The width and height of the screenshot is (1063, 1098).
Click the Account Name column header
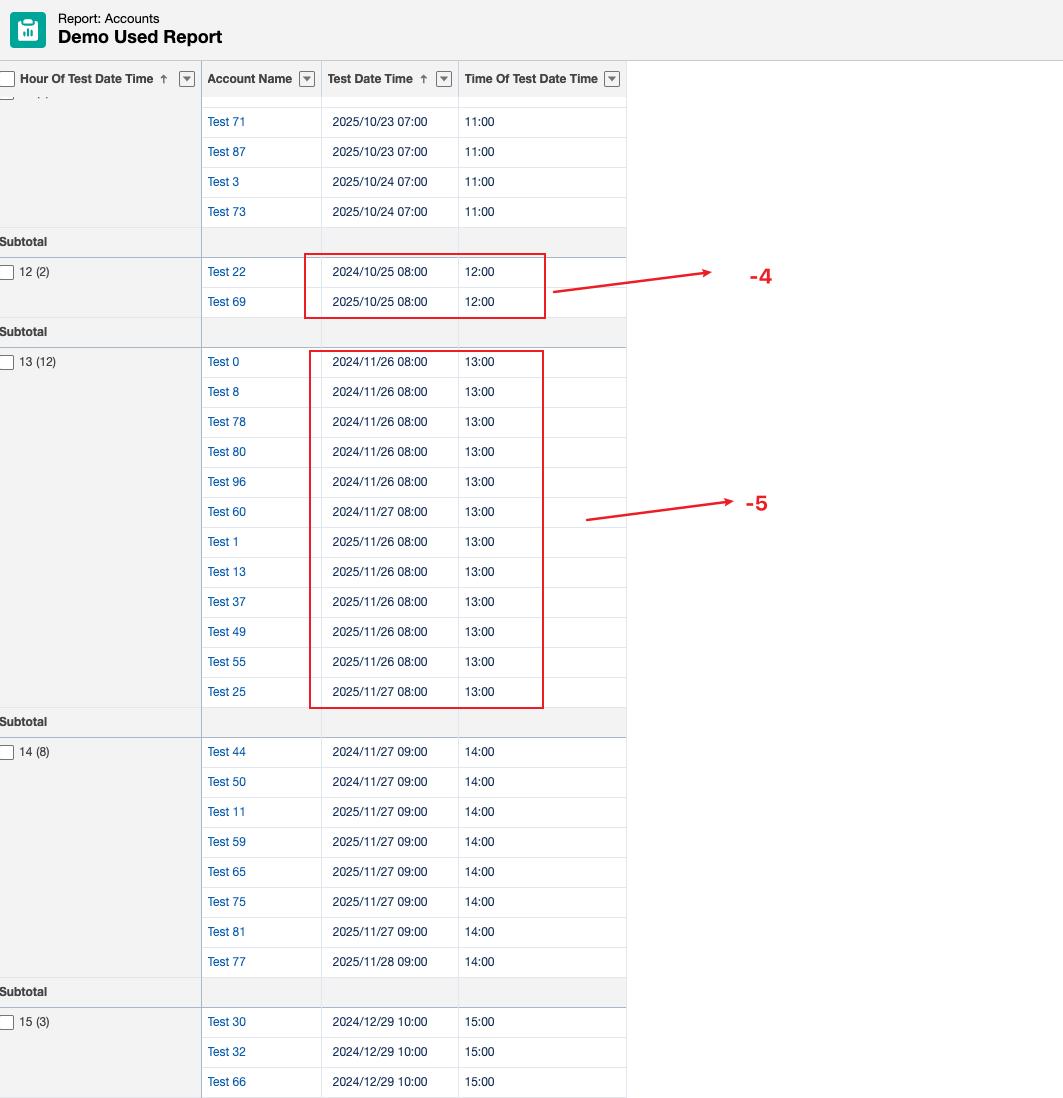[x=249, y=79]
